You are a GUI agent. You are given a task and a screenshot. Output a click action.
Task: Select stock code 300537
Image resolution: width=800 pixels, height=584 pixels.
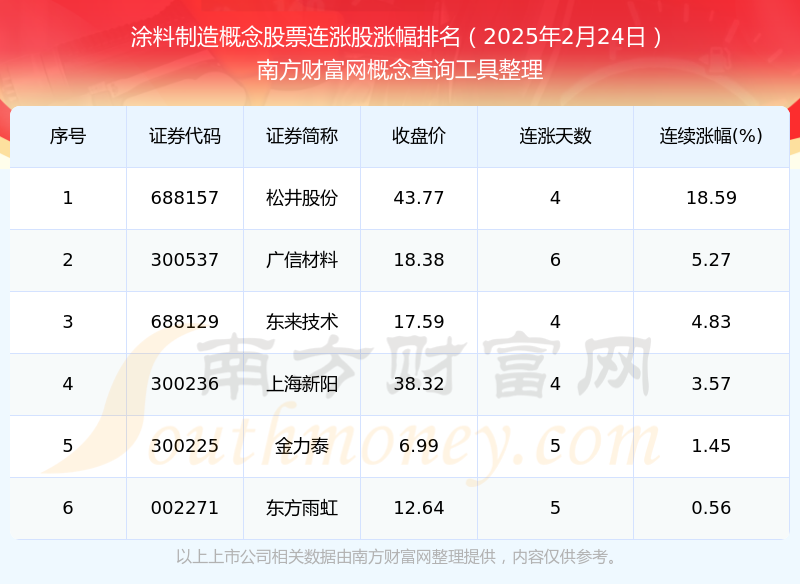point(185,260)
